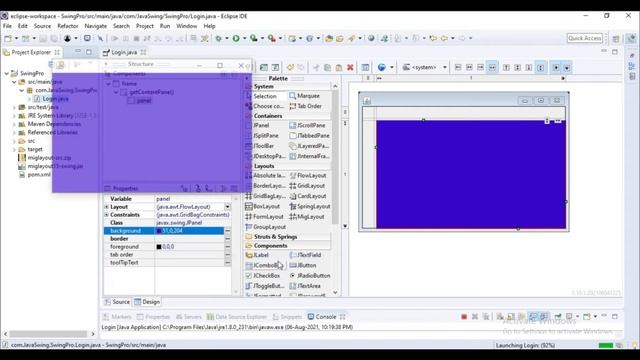Click the blue panel in design canvas

pos(471,174)
